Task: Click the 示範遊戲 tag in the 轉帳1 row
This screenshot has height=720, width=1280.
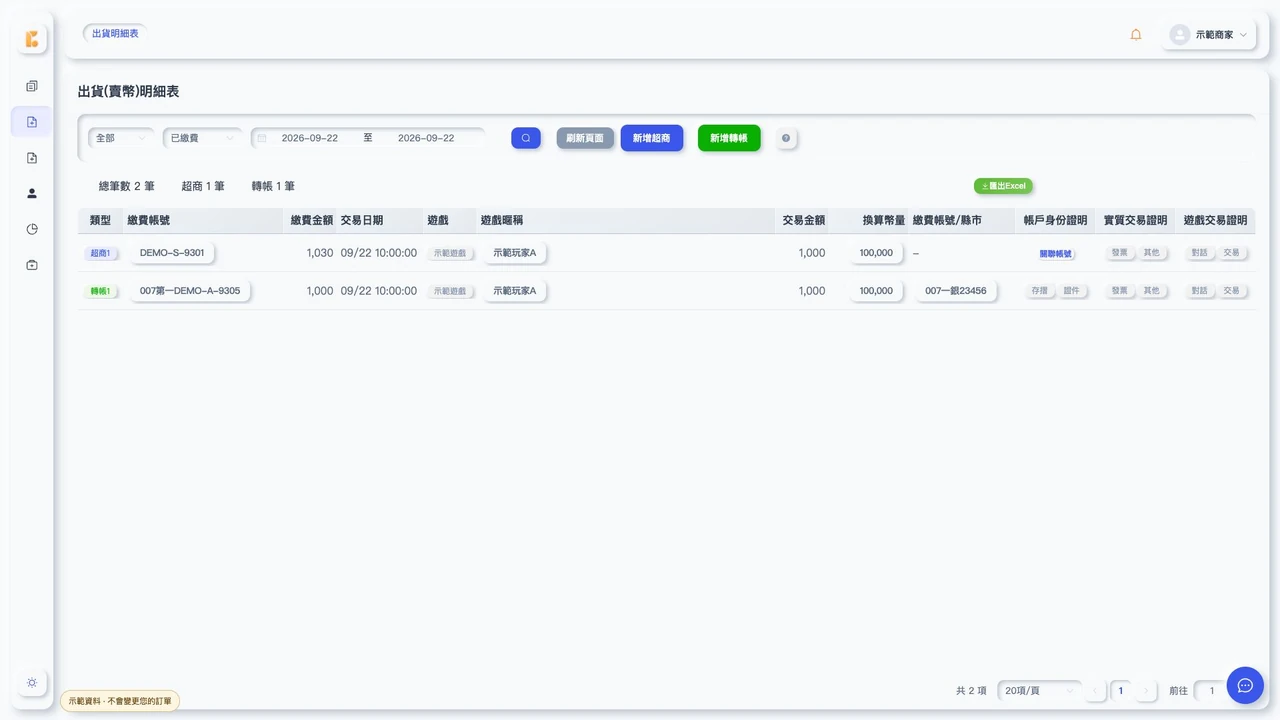Action: pos(450,291)
